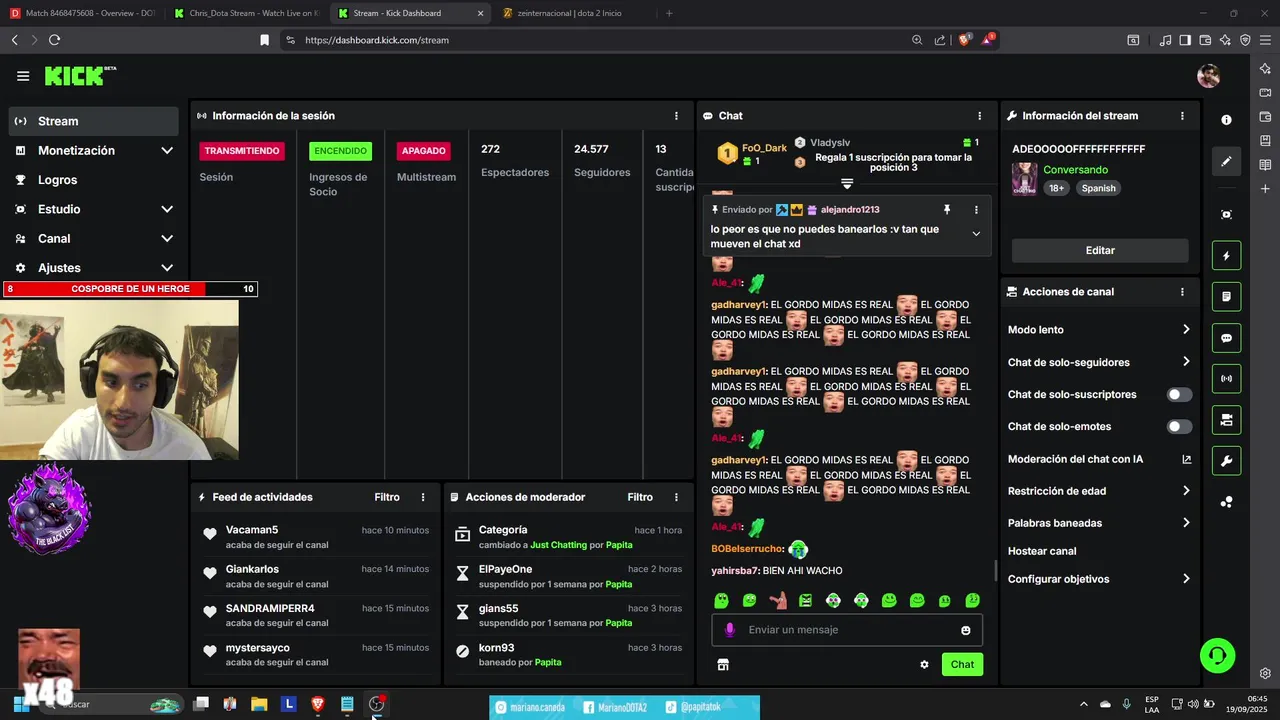1280x720 pixels.
Task: Click the Papita link in korn93 ban row
Action: [x=548, y=662]
